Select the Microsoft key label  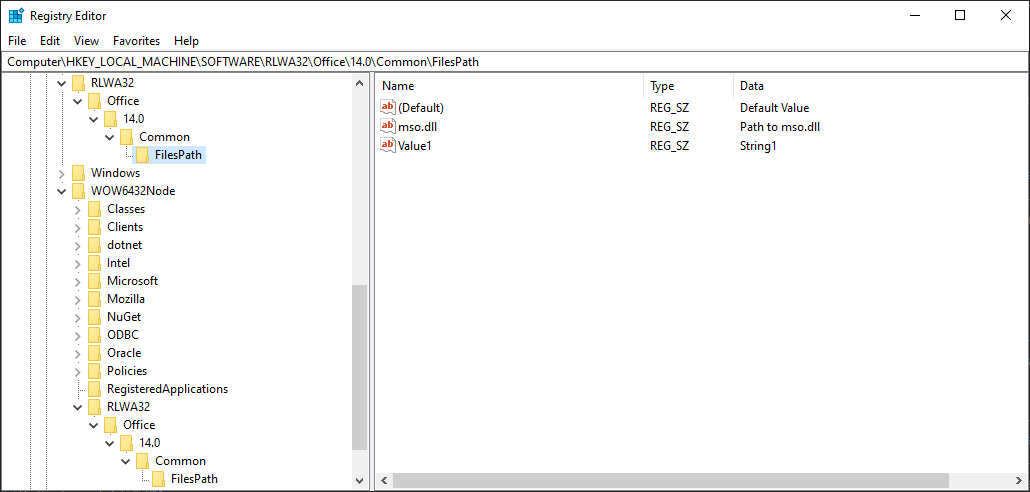[x=133, y=280]
